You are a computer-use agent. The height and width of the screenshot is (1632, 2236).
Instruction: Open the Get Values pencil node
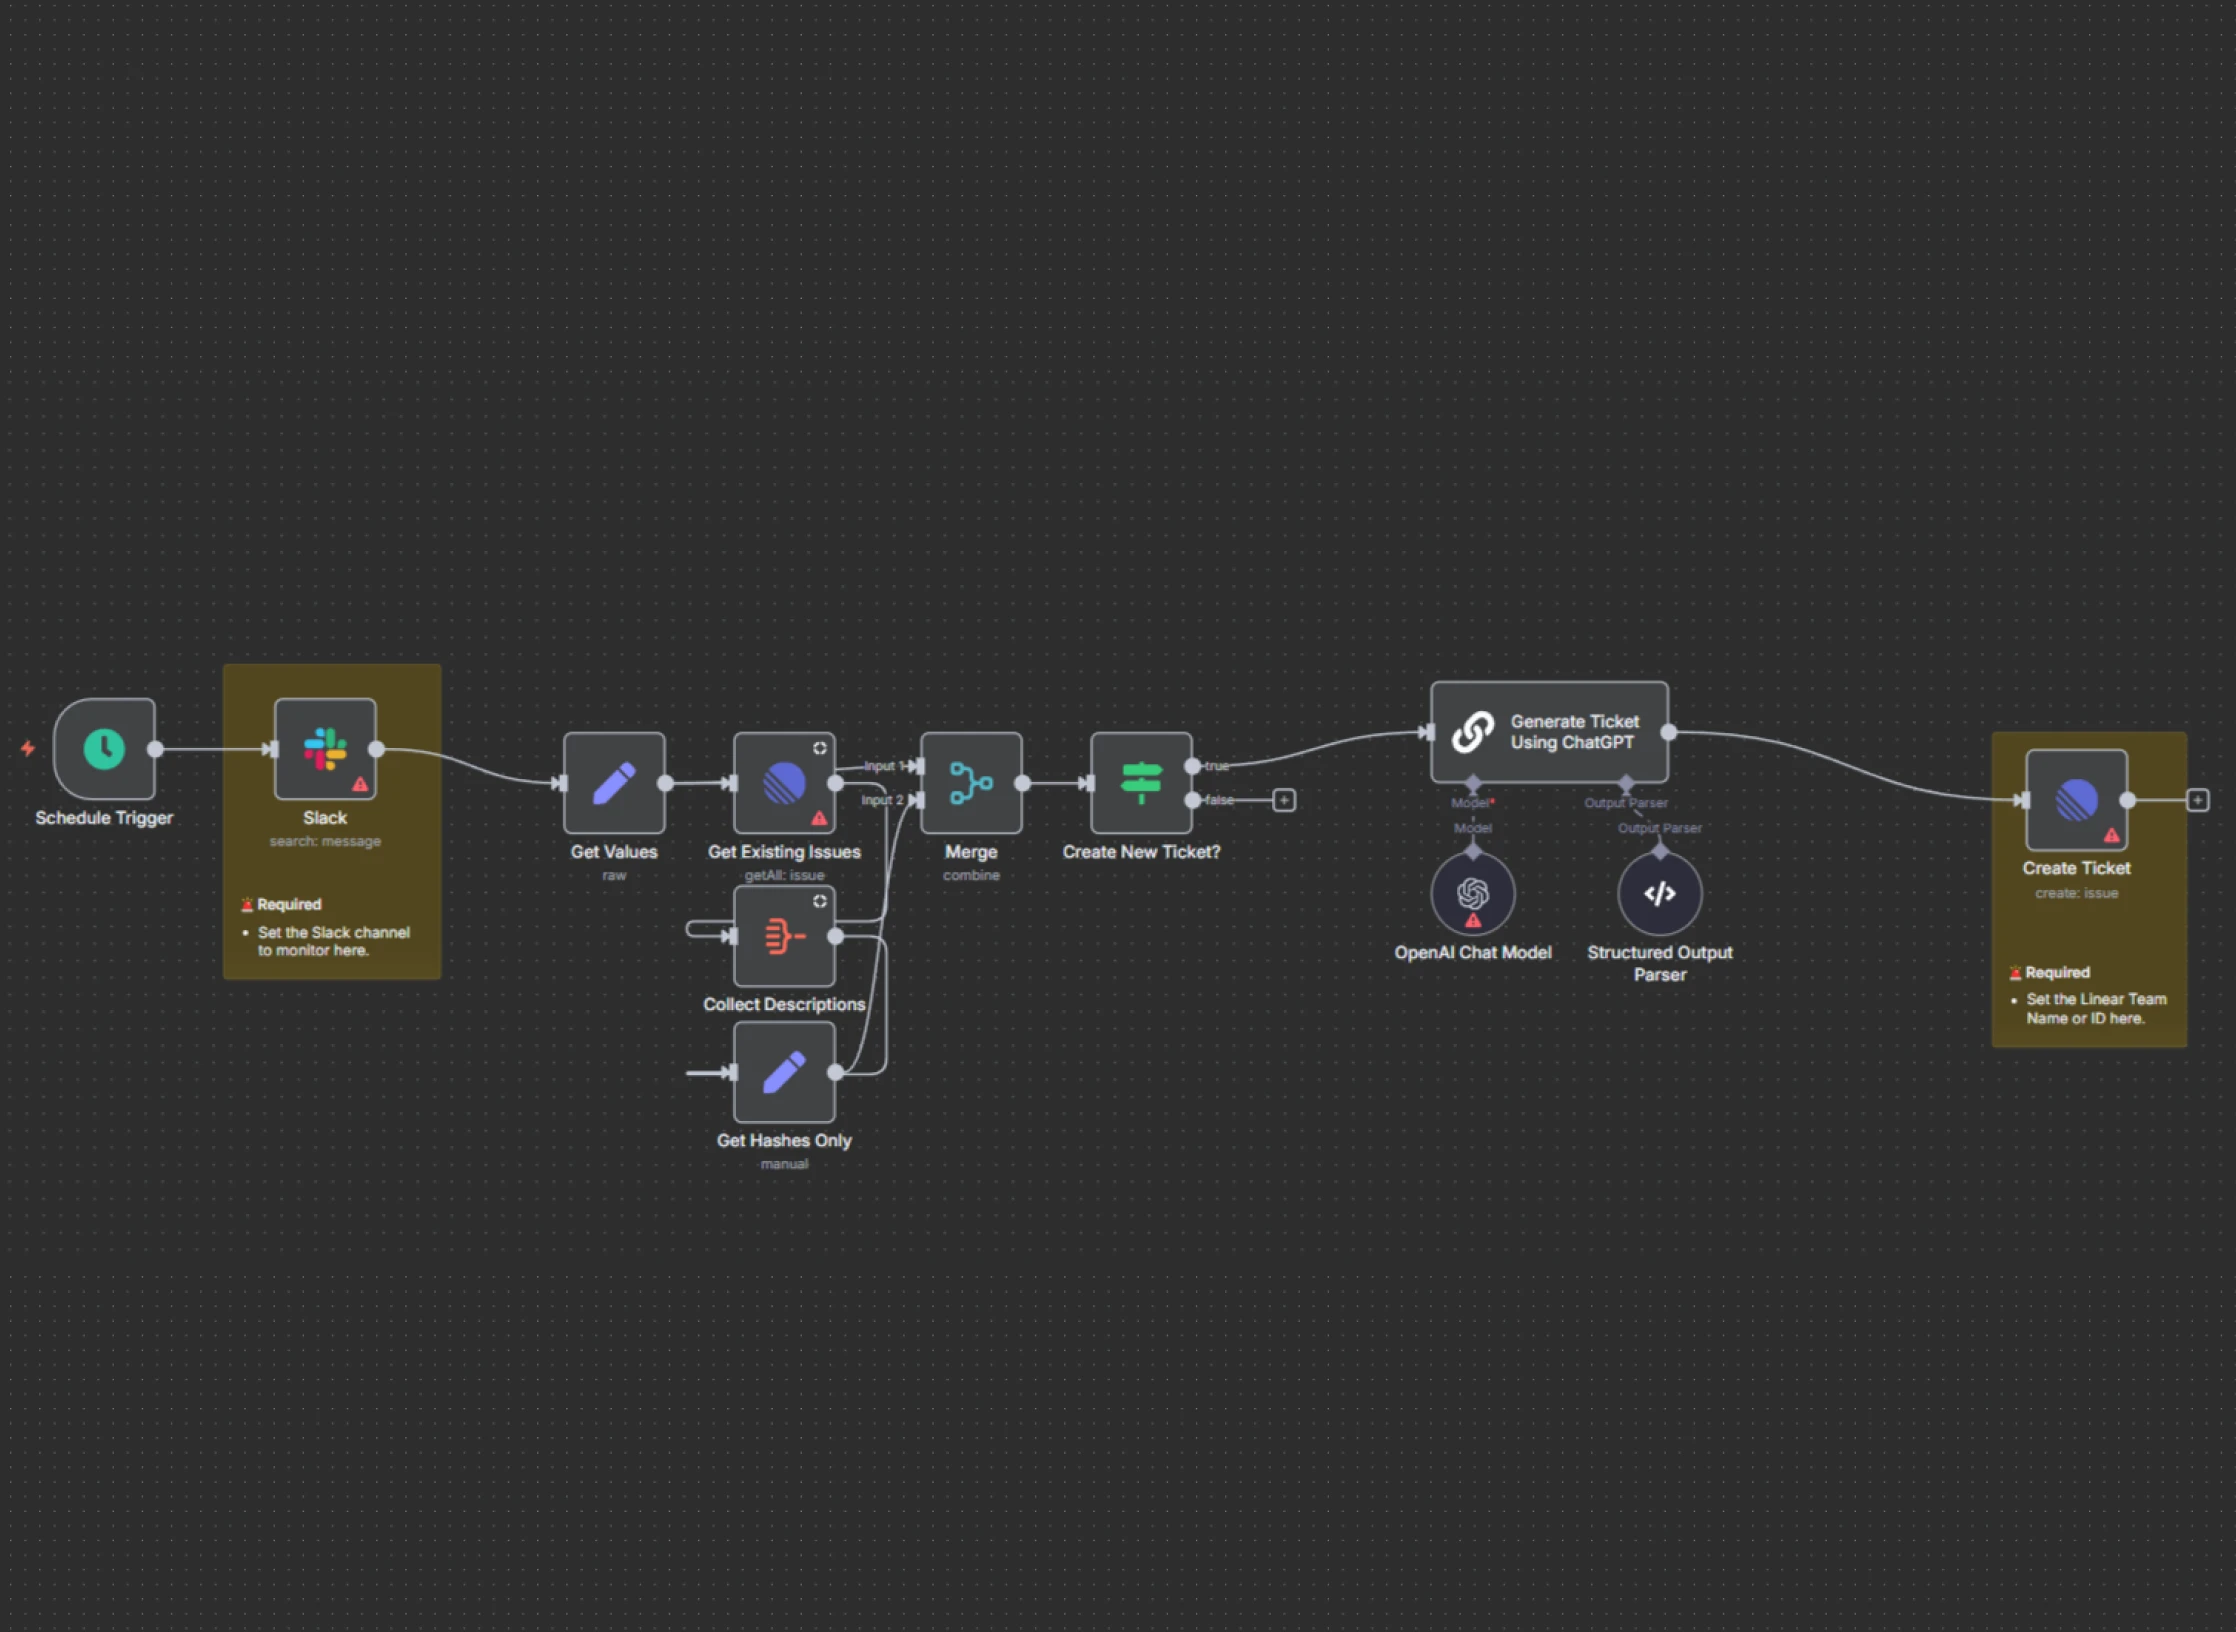tap(614, 783)
